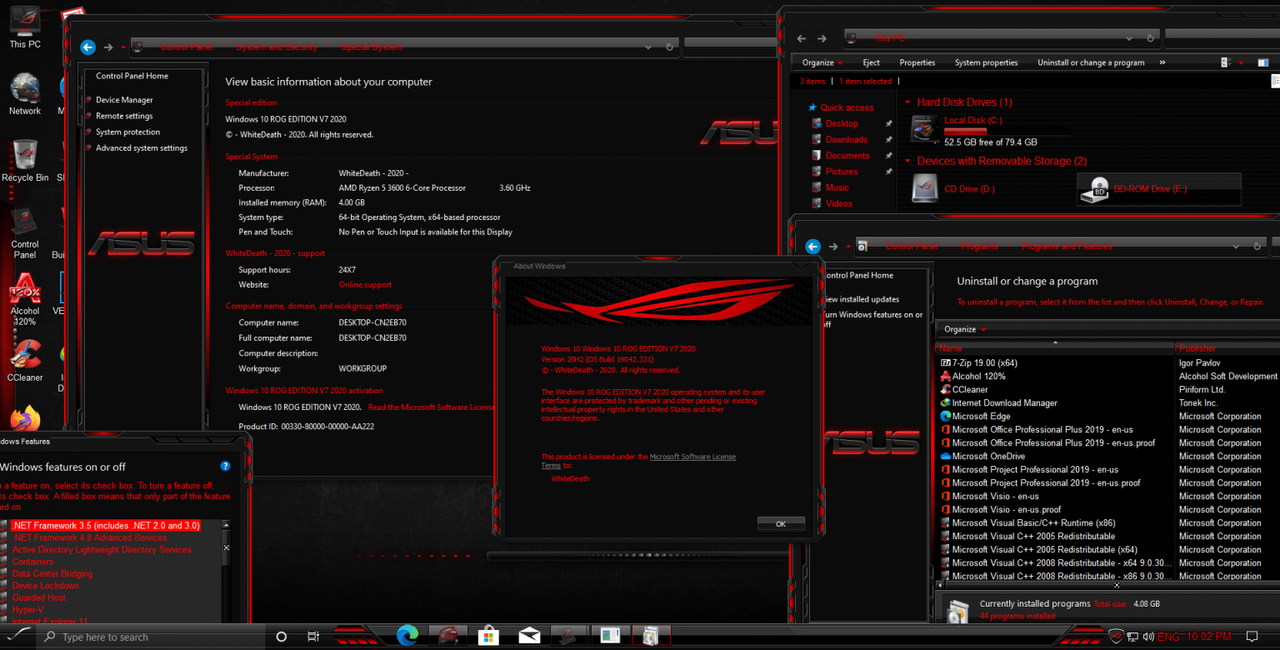Expand the toolbar overflow chevron in This PC

coord(1162,62)
